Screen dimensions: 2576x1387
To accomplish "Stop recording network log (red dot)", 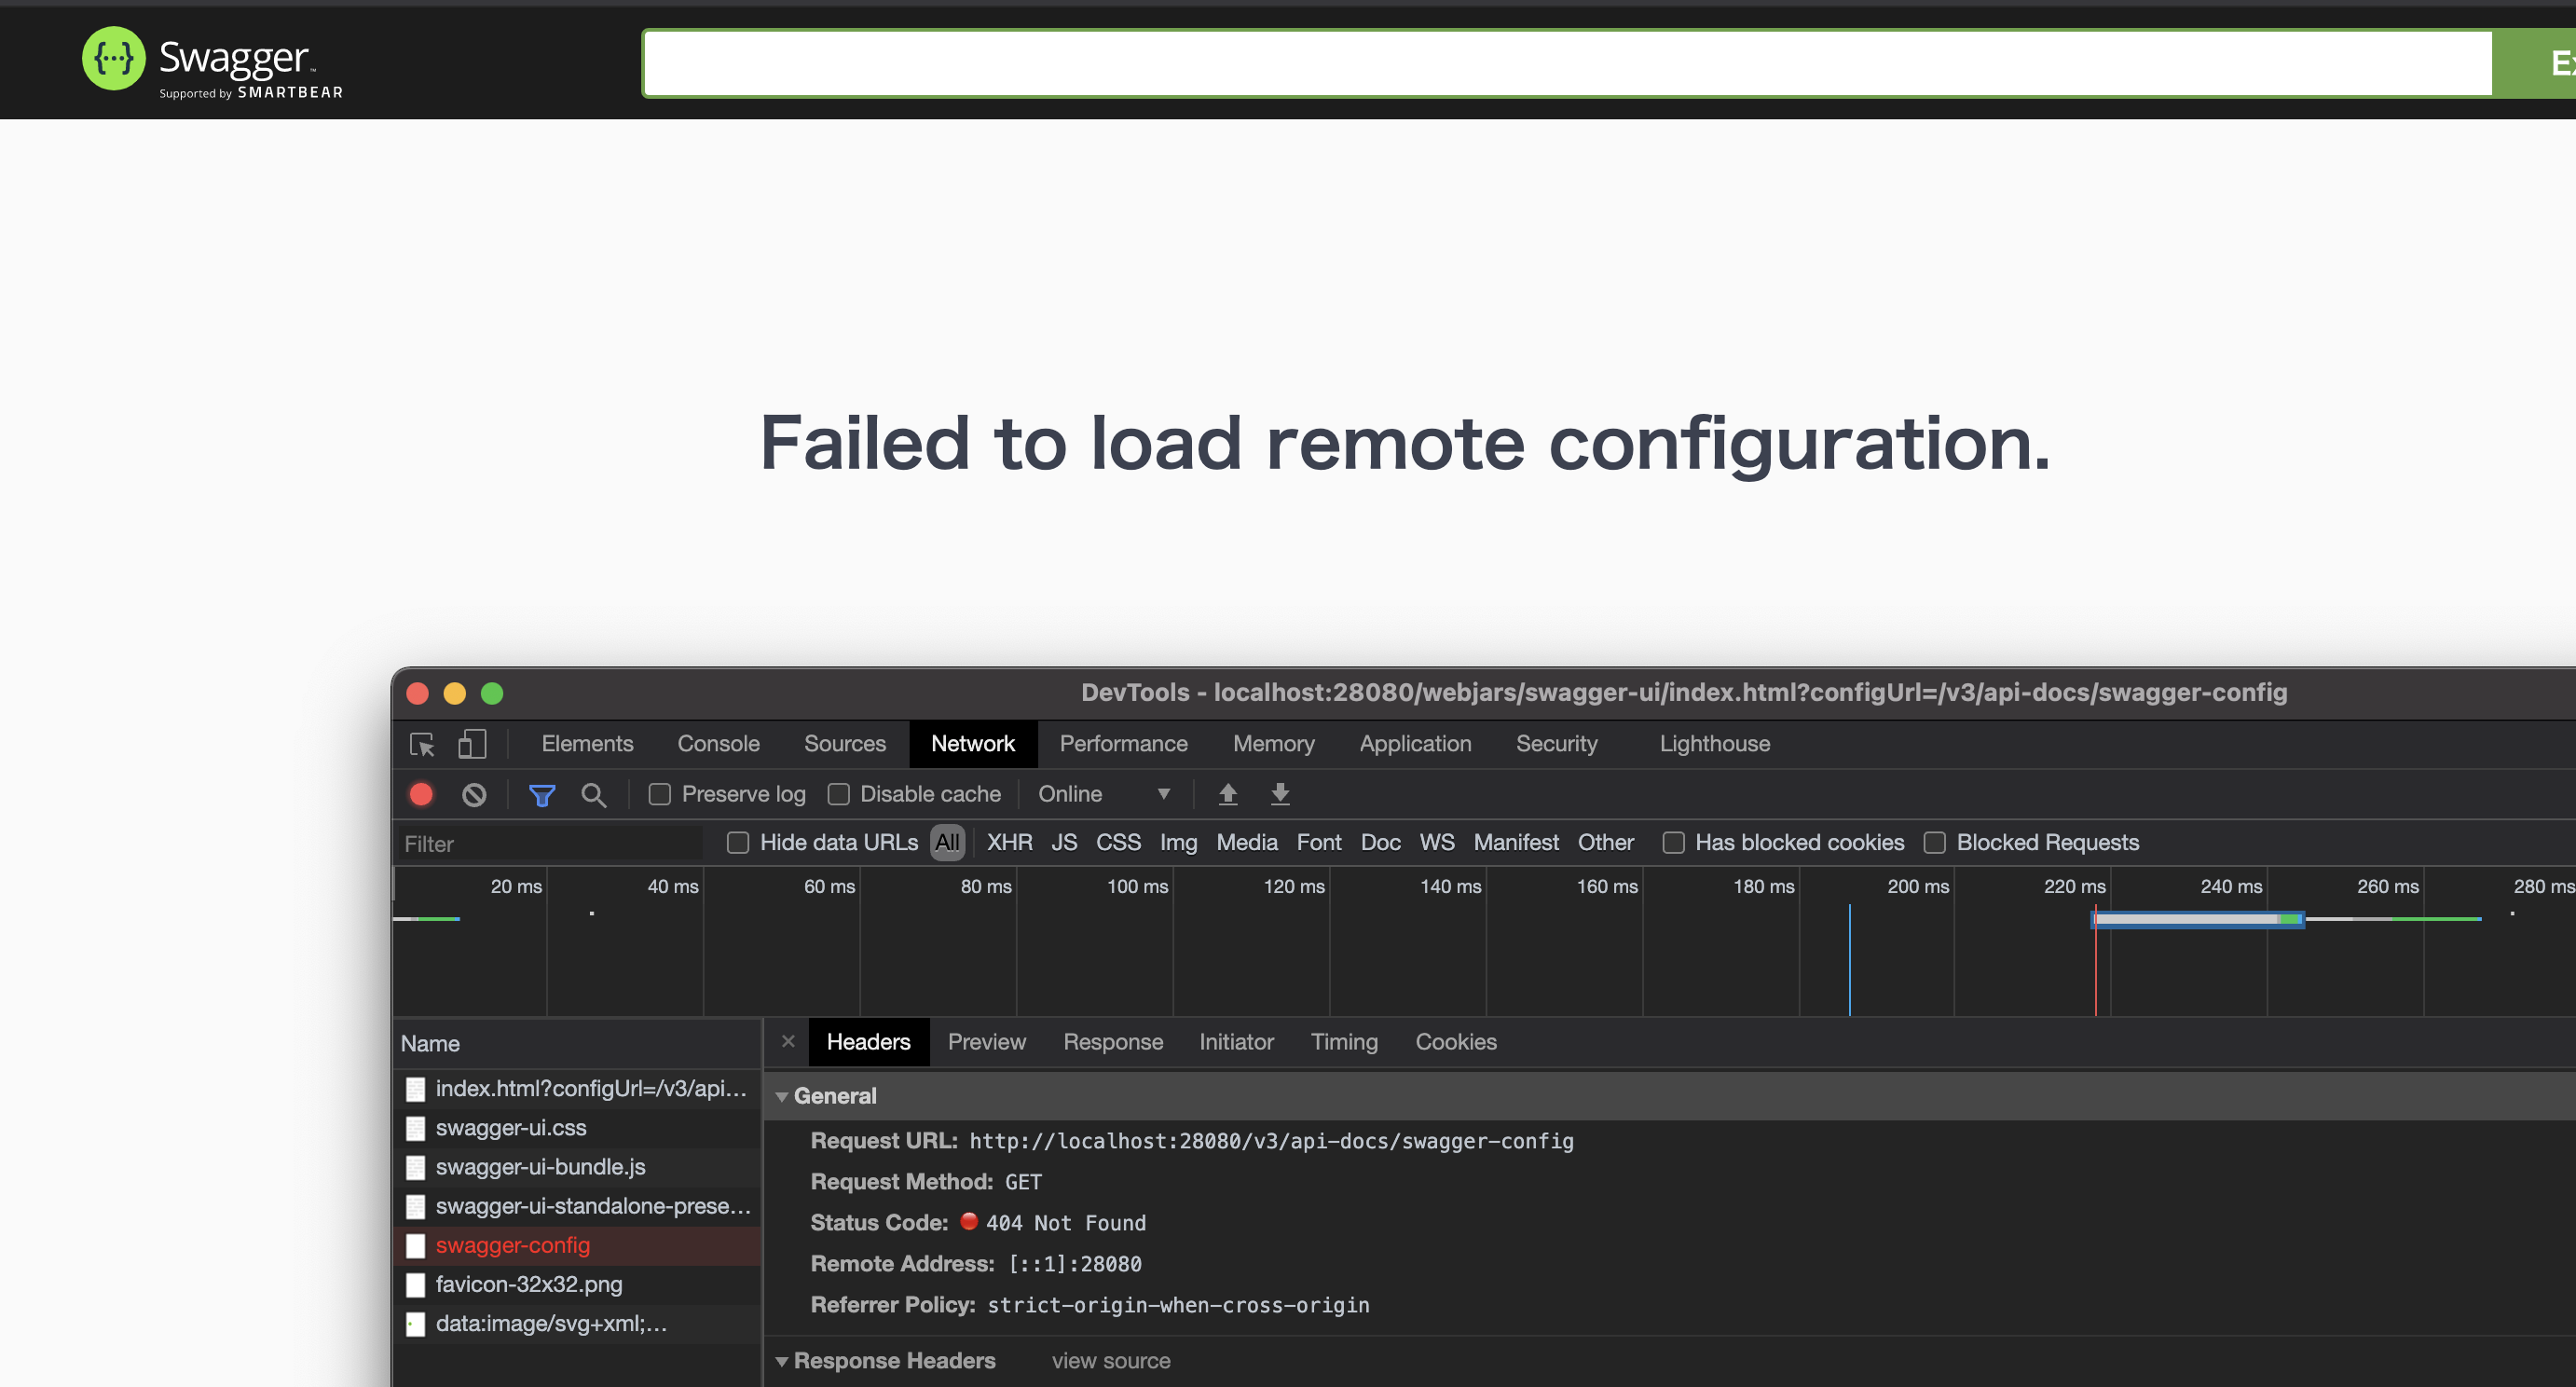I will (x=421, y=794).
